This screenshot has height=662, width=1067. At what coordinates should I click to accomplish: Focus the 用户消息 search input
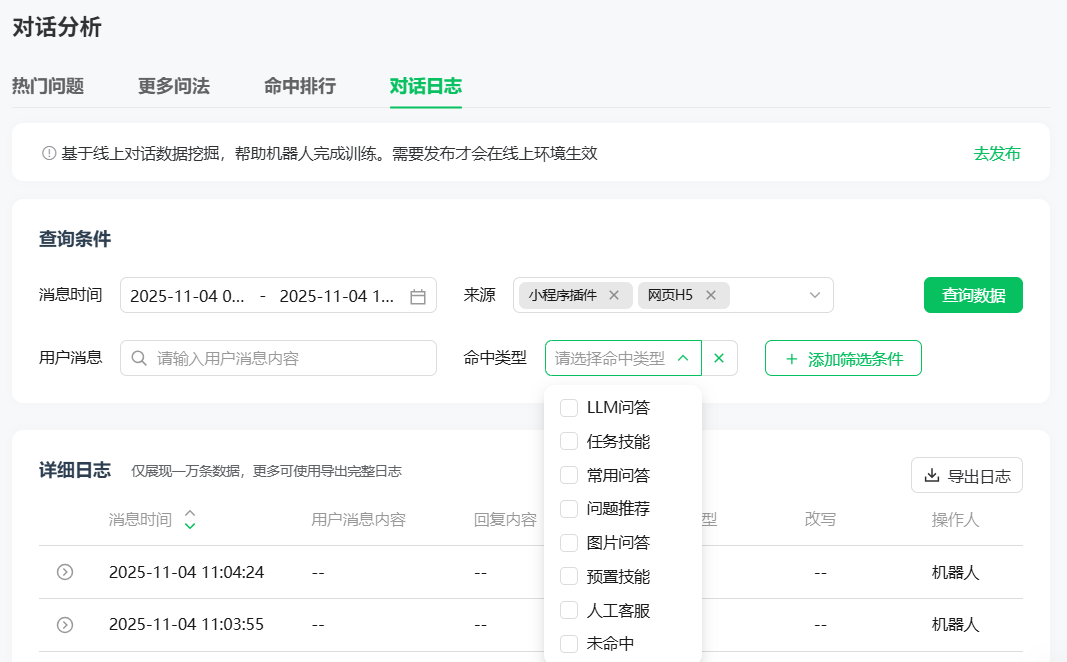tap(290, 358)
